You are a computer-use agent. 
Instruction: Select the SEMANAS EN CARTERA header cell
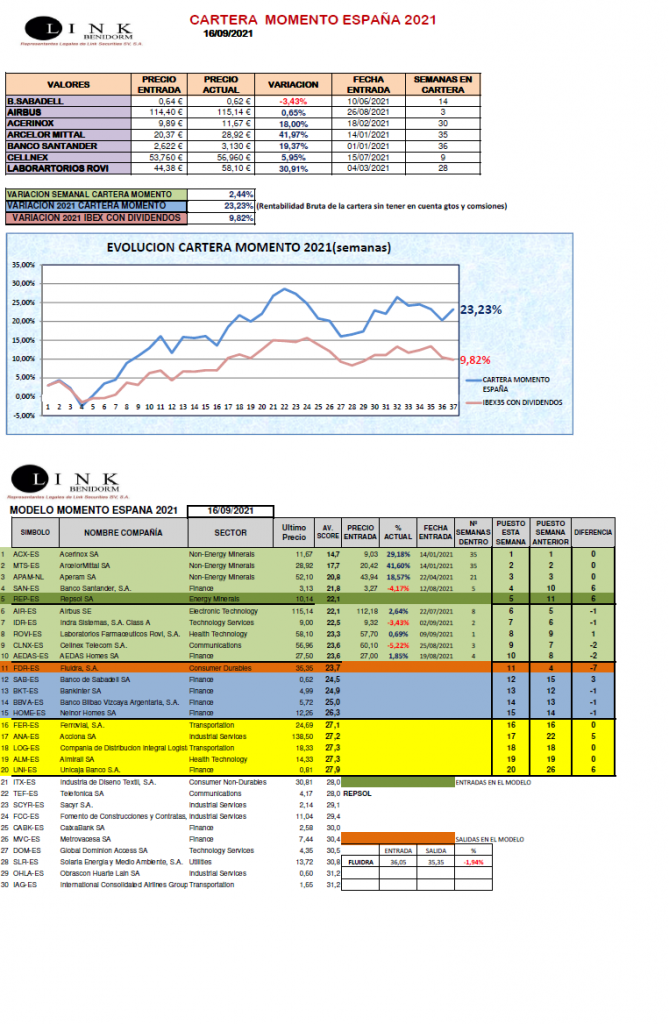click(x=443, y=85)
